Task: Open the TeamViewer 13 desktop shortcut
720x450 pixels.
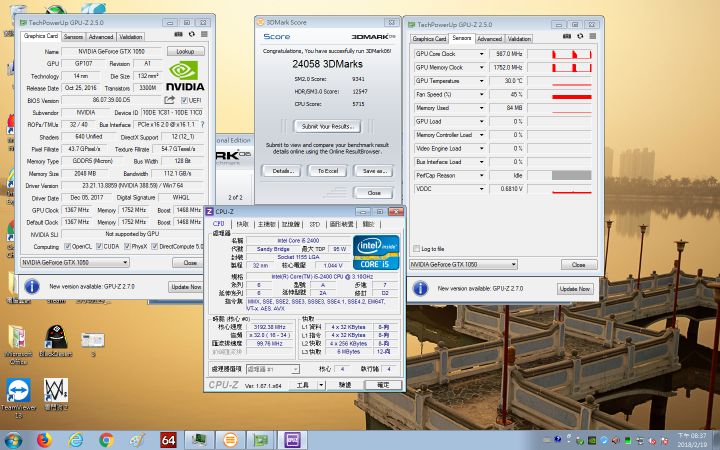Action: pyautogui.click(x=18, y=397)
